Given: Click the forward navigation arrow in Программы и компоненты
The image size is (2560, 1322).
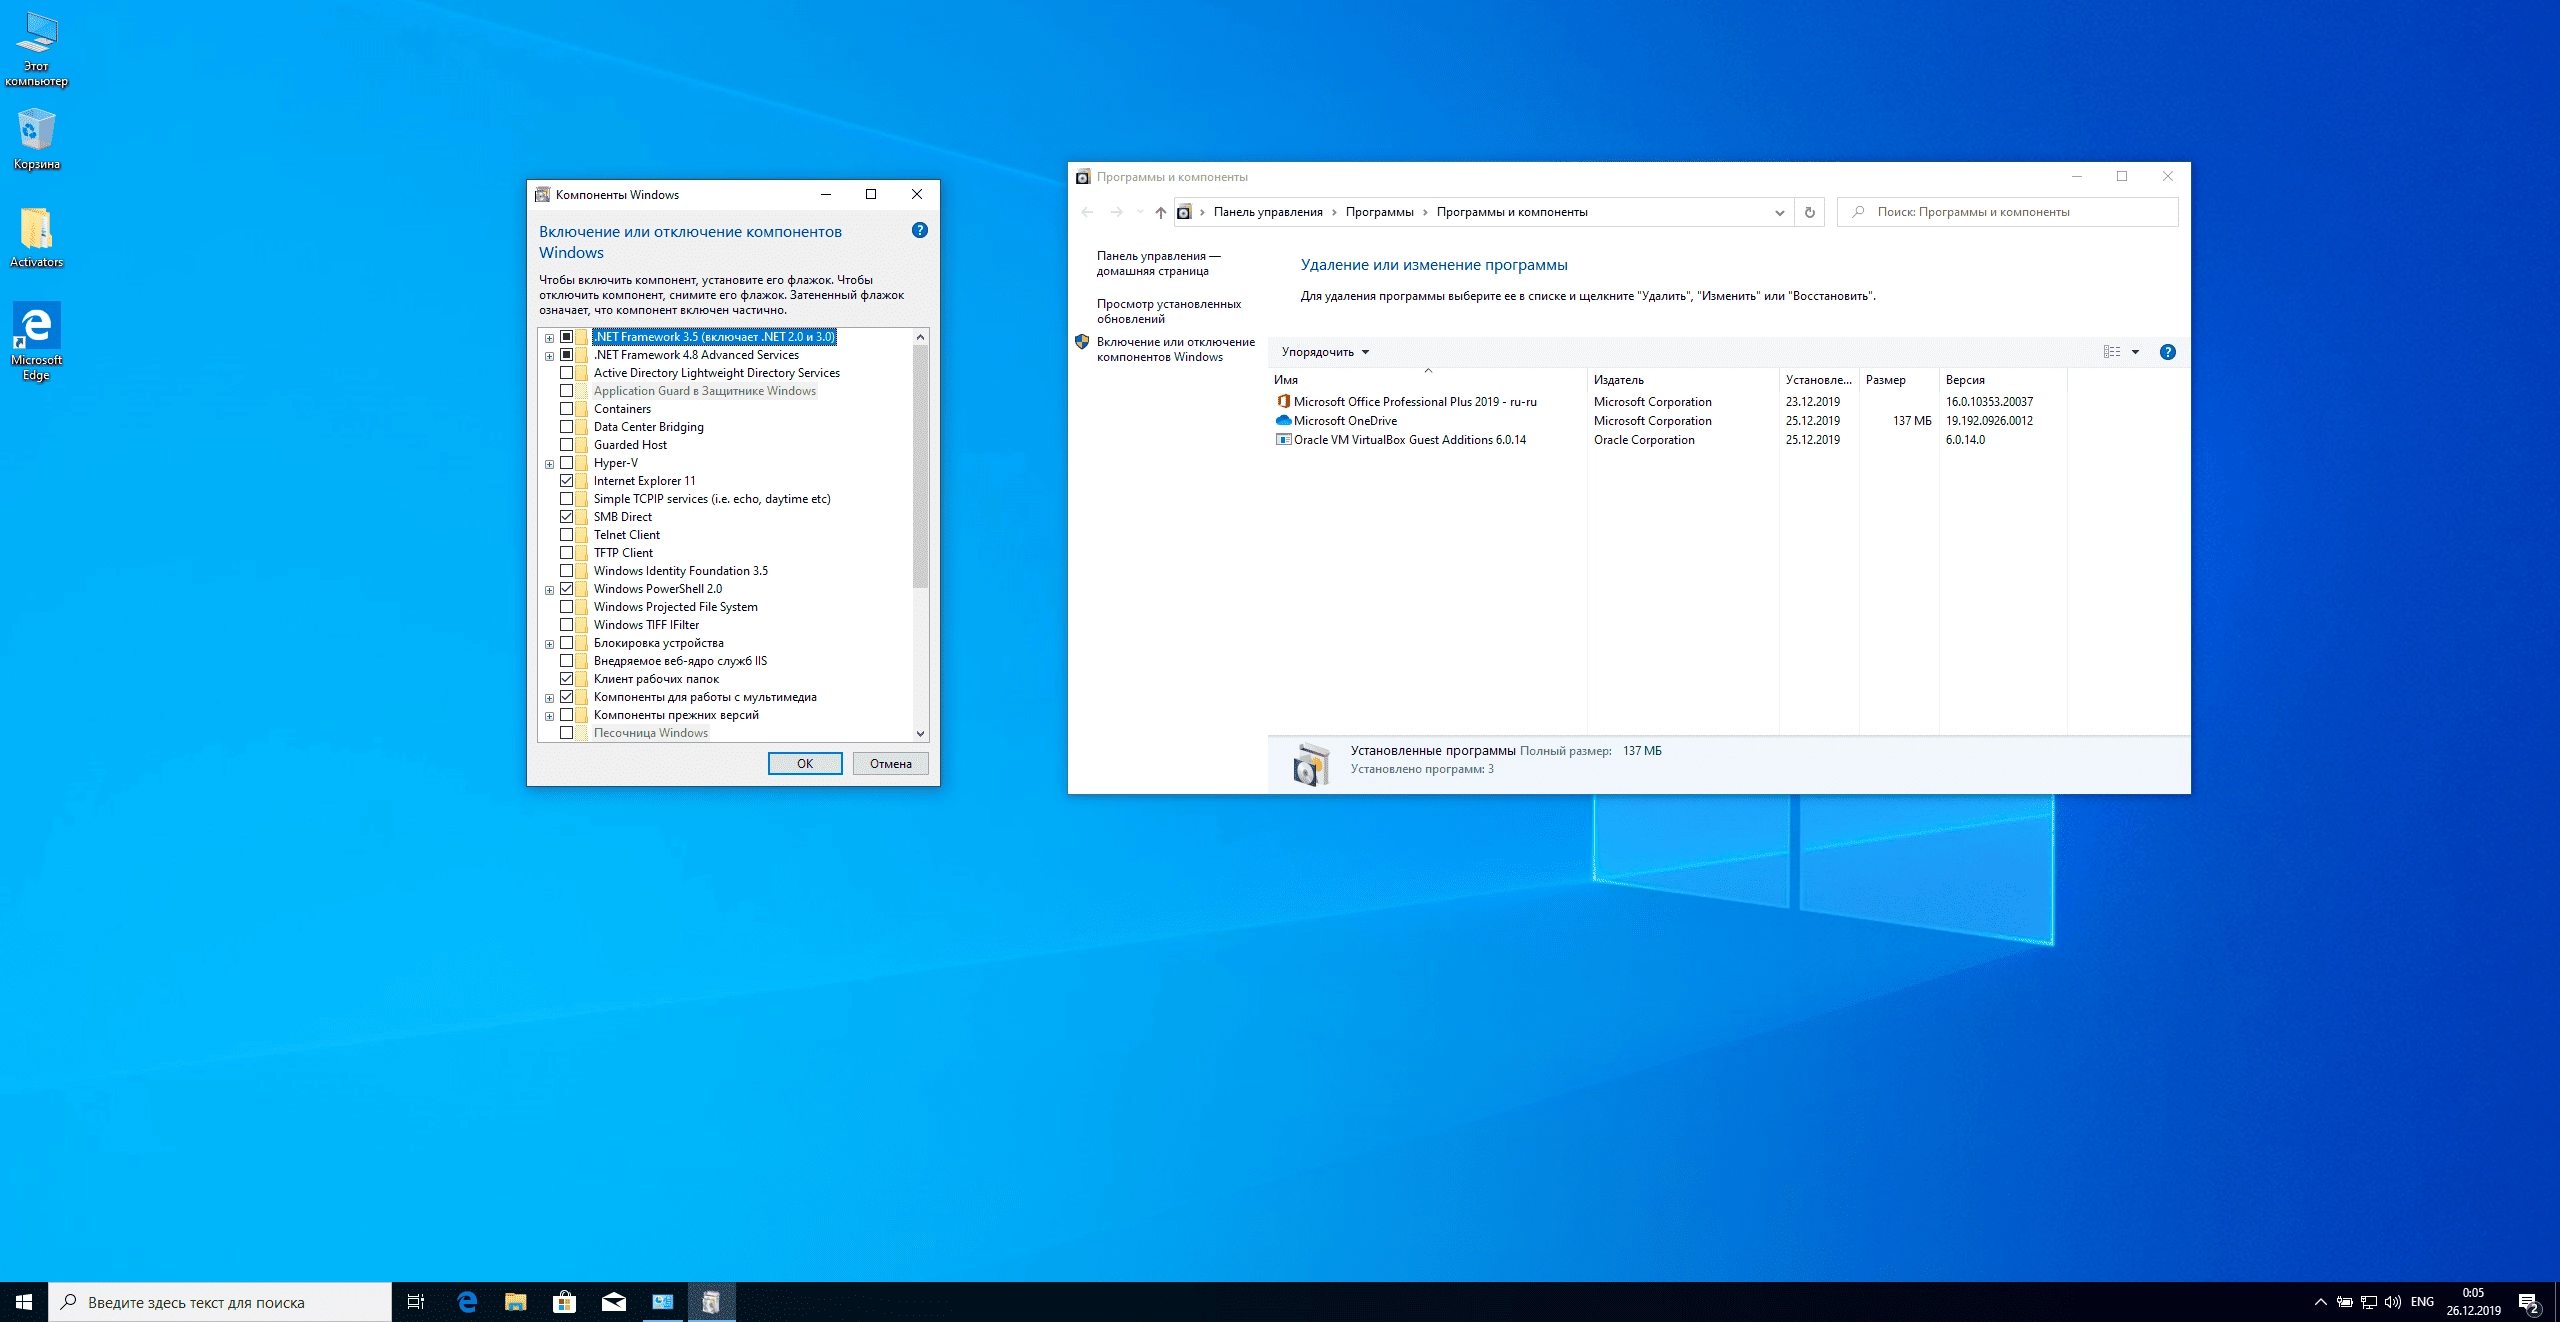Looking at the screenshot, I should 1117,212.
